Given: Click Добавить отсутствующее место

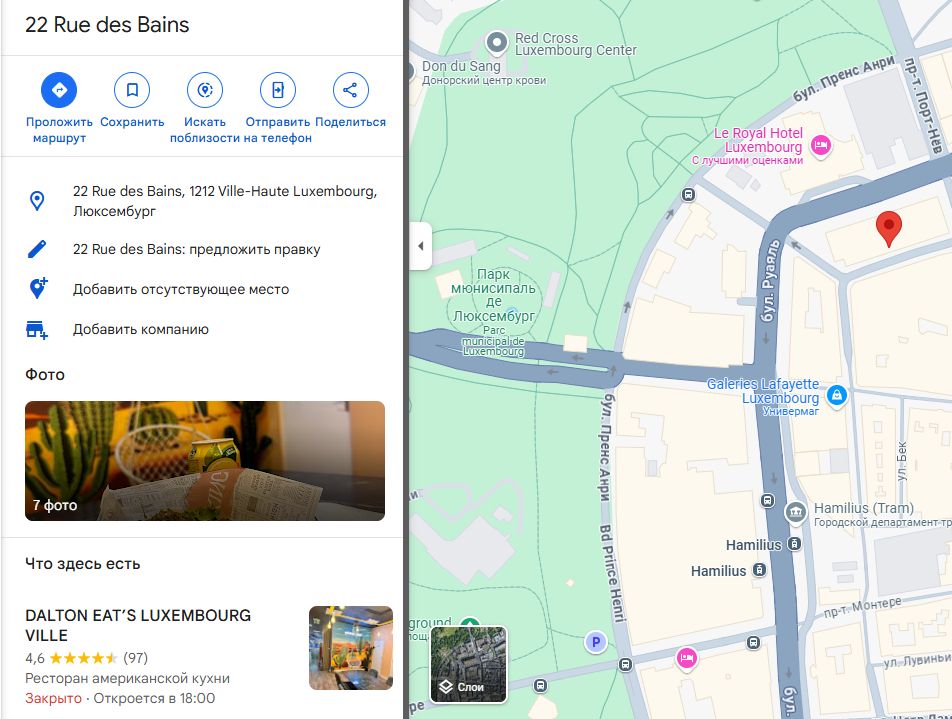Looking at the screenshot, I should (x=181, y=289).
